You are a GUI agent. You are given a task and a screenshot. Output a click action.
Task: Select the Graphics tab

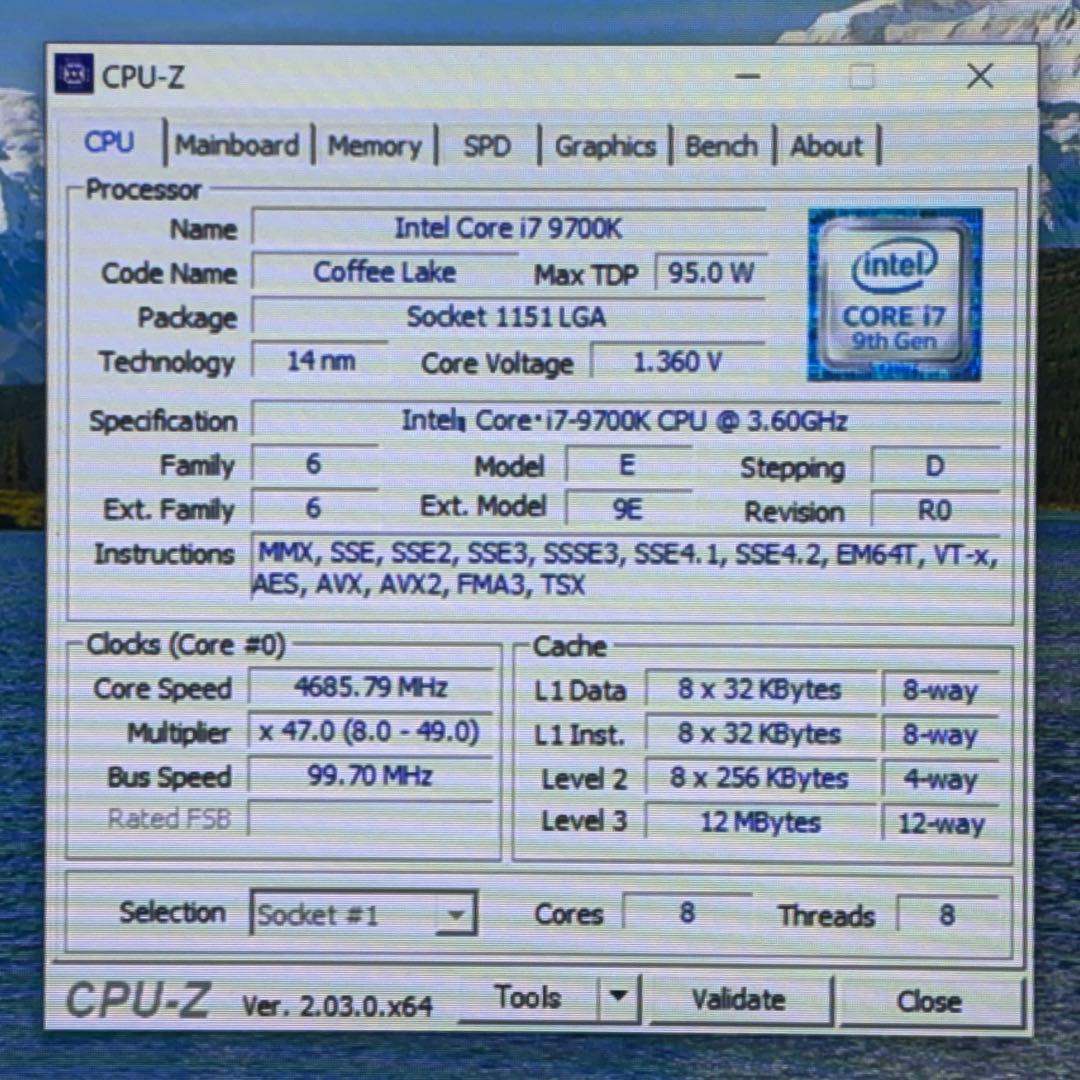[605, 146]
